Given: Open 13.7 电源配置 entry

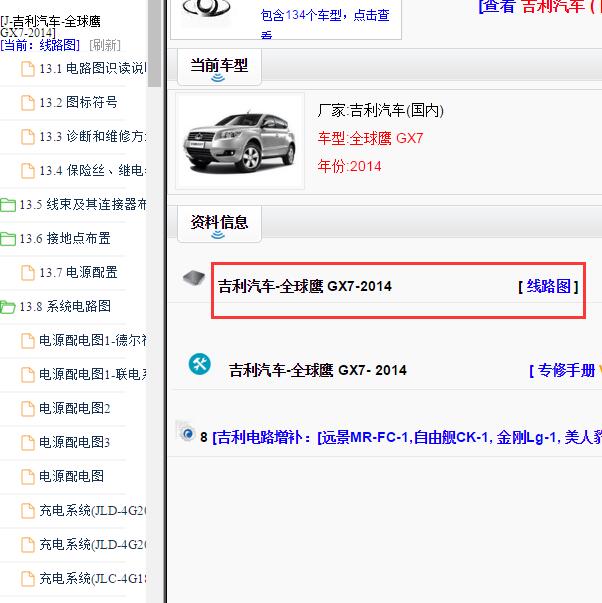Looking at the screenshot, I should click(78, 272).
